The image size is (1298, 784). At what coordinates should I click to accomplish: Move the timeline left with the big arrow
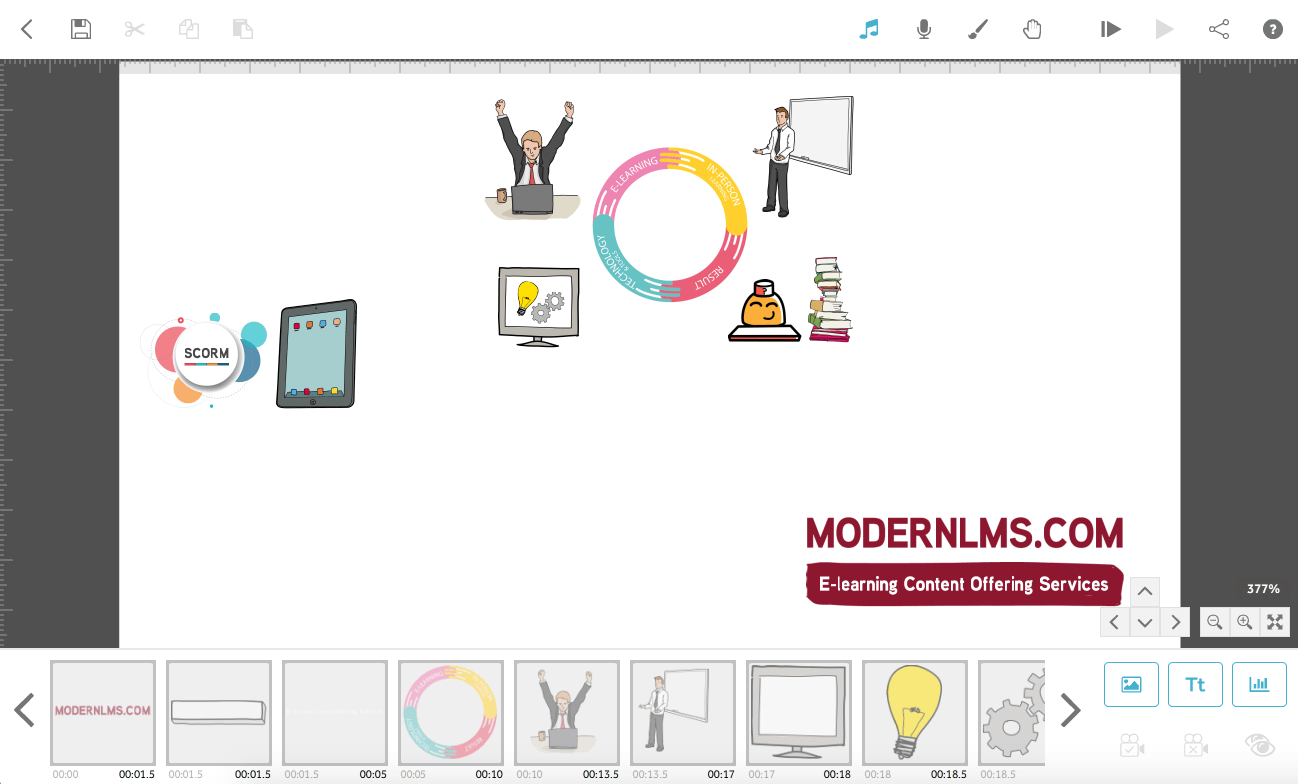point(24,710)
